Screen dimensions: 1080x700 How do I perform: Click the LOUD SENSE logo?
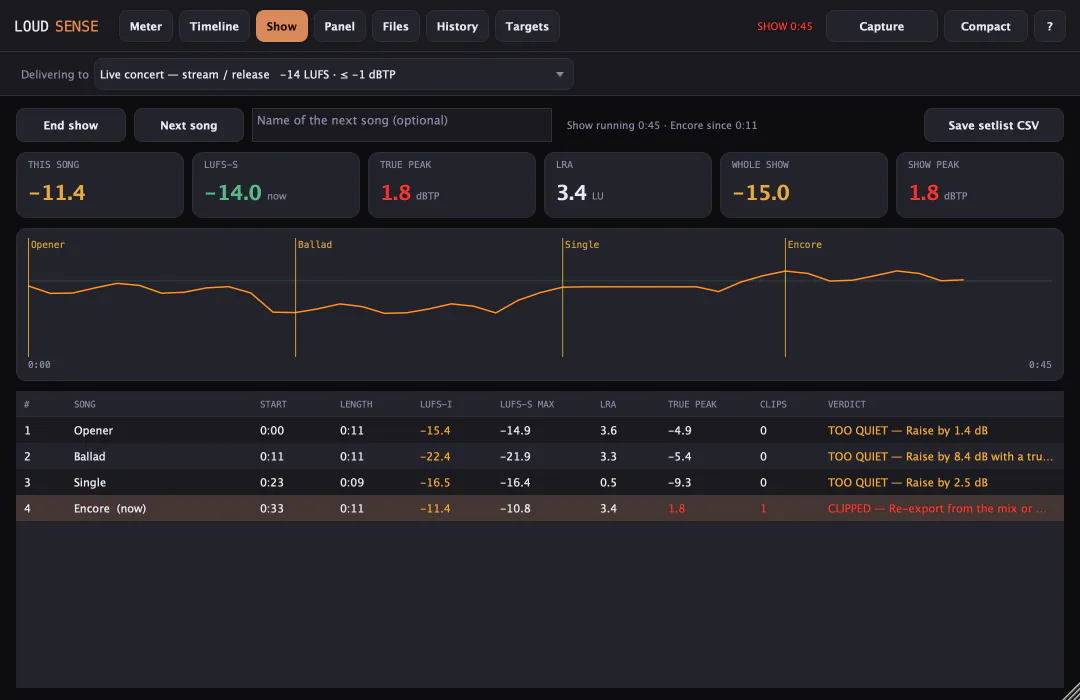(56, 26)
